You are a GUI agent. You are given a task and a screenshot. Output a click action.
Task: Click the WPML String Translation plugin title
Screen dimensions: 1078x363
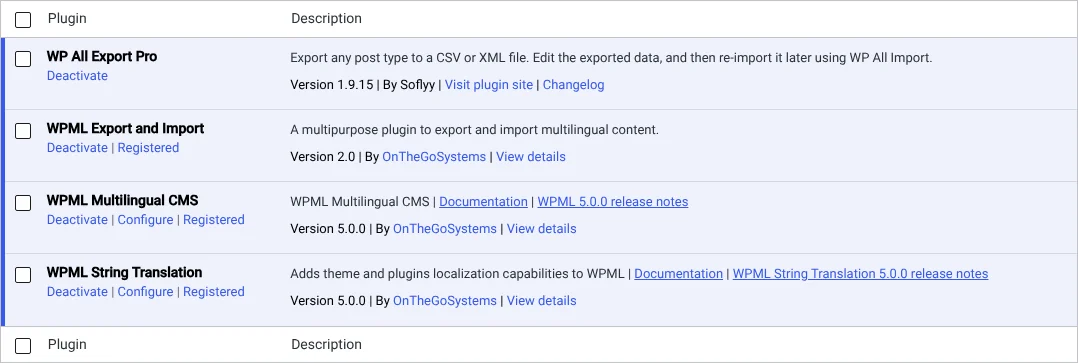124,272
